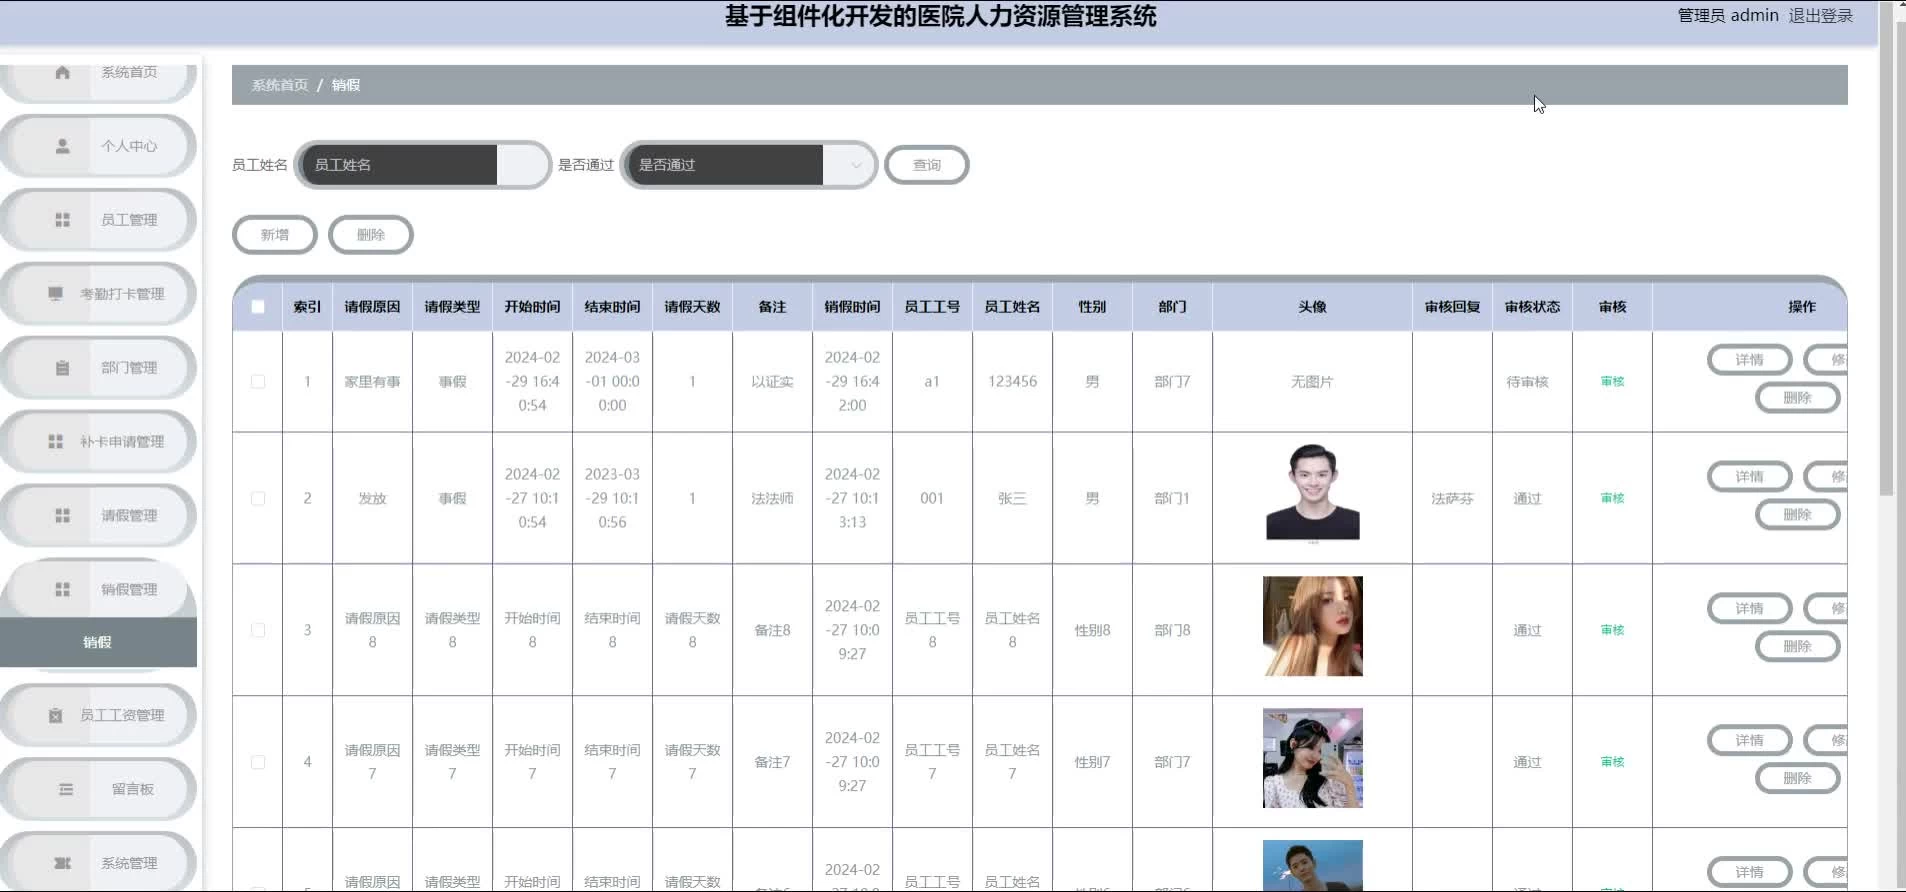Click green 审核 link in 部门8 row
1906x892 pixels.
pyautogui.click(x=1612, y=630)
